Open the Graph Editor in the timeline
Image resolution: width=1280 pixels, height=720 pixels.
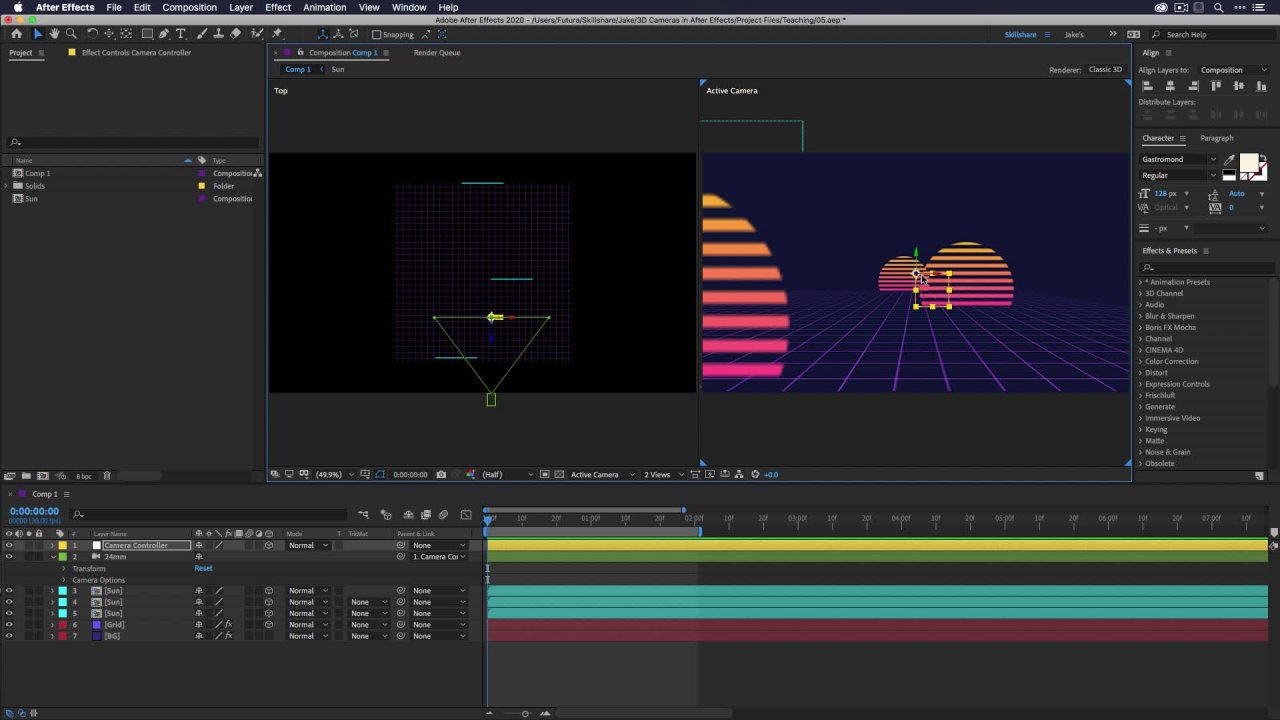[466, 514]
